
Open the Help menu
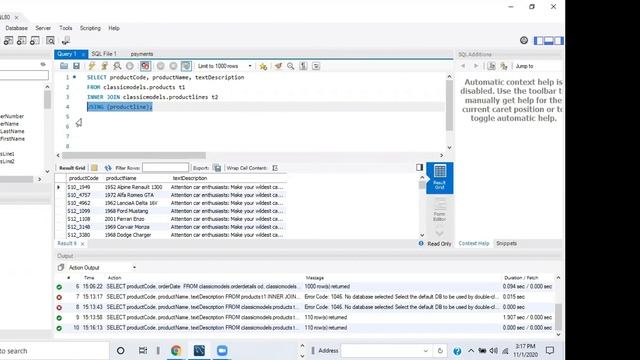point(114,28)
